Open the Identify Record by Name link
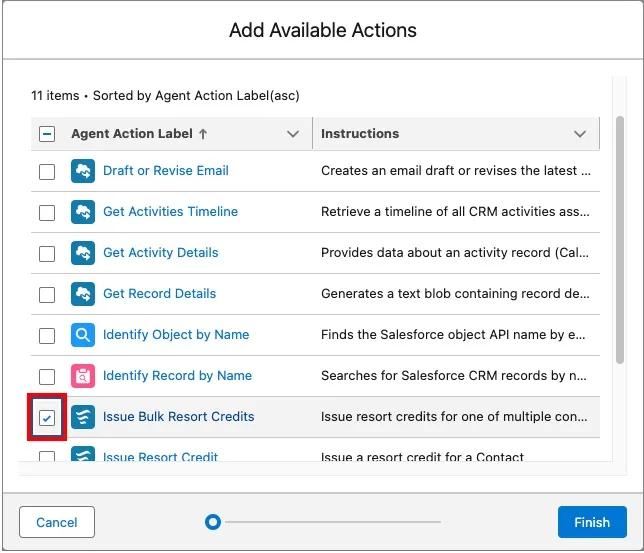 (x=177, y=376)
